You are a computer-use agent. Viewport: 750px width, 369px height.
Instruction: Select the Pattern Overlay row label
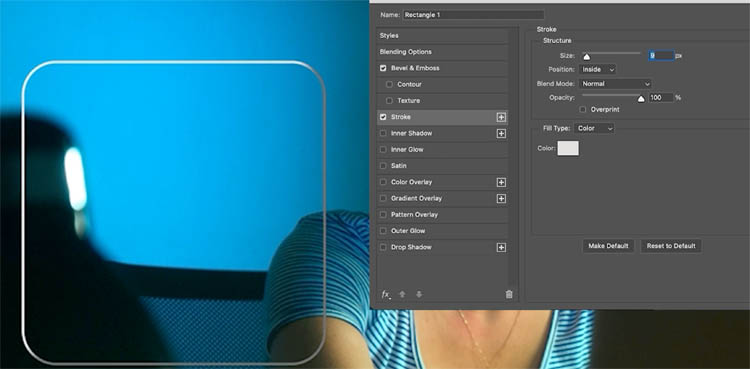pyautogui.click(x=414, y=214)
